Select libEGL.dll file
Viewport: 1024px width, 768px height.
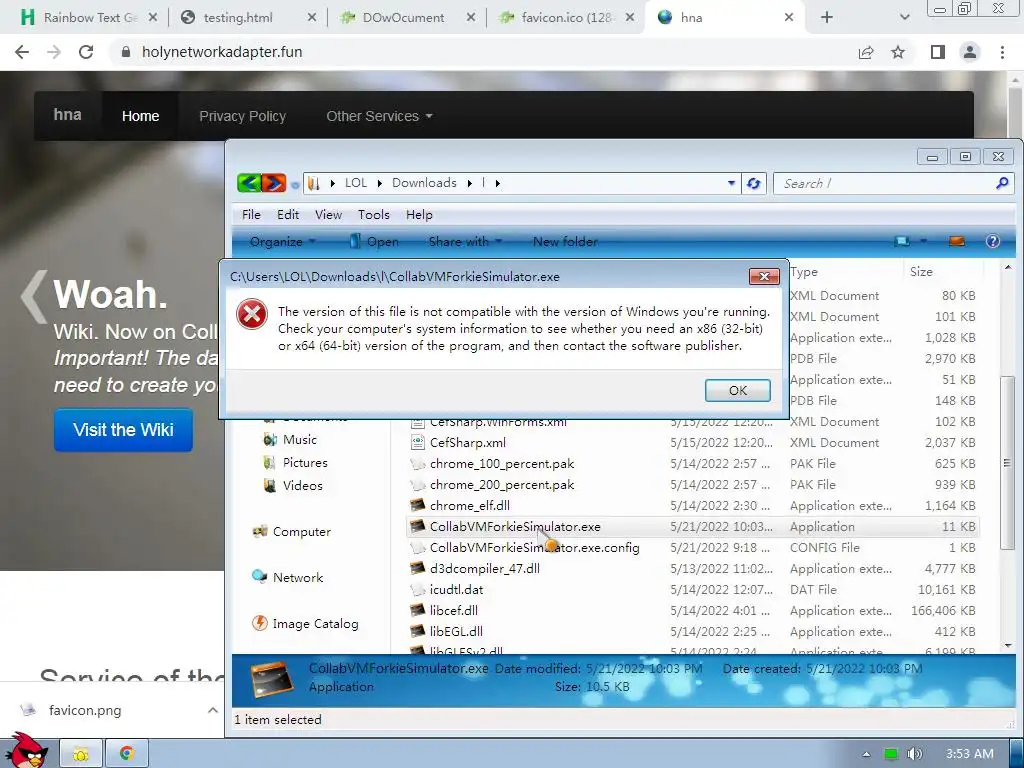pyautogui.click(x=456, y=631)
